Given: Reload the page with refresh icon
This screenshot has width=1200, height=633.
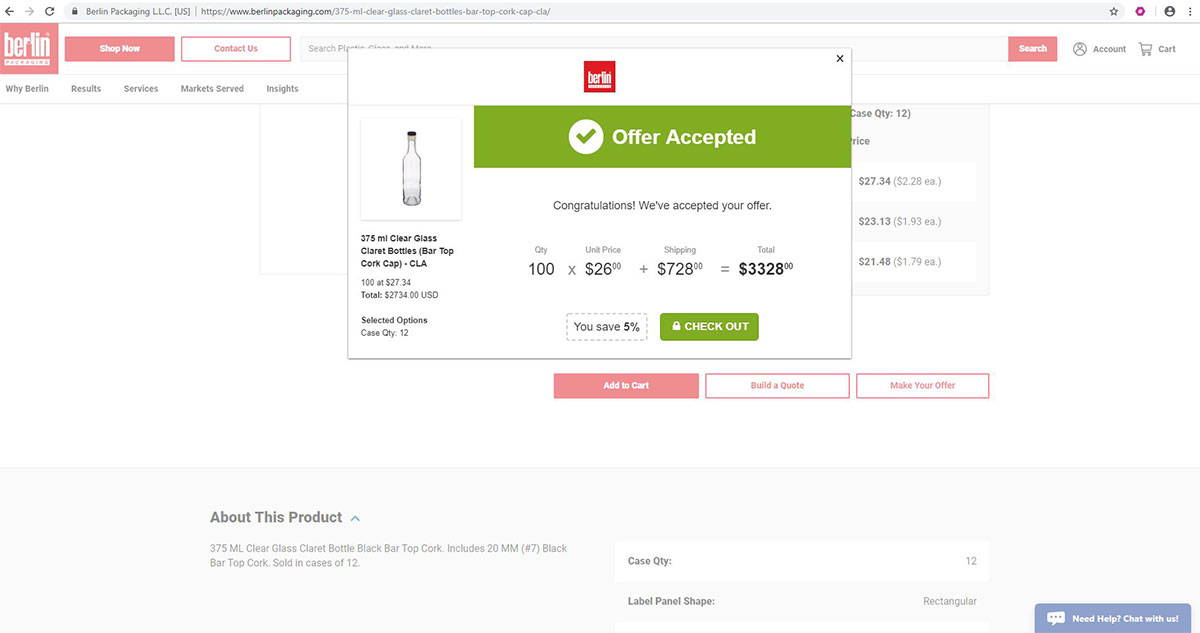Looking at the screenshot, I should pyautogui.click(x=49, y=11).
